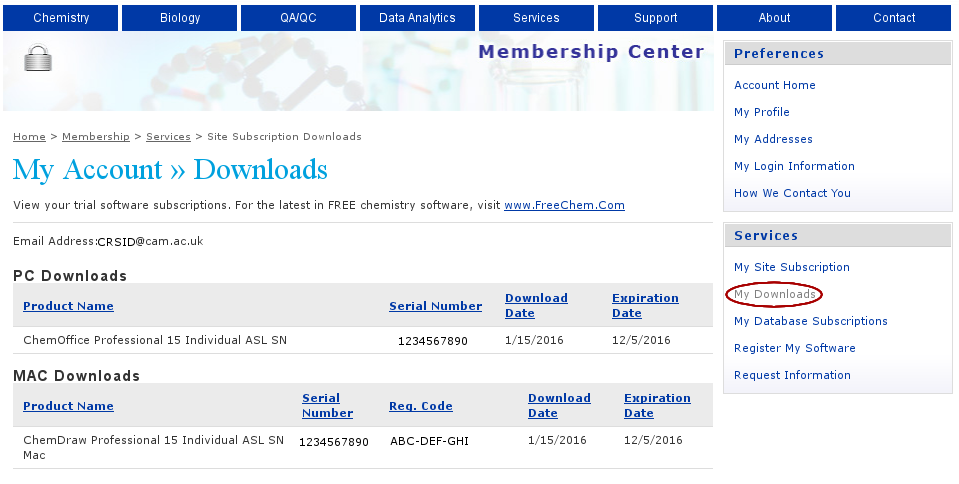
Task: Open How We Contact You link
Action: pos(792,193)
